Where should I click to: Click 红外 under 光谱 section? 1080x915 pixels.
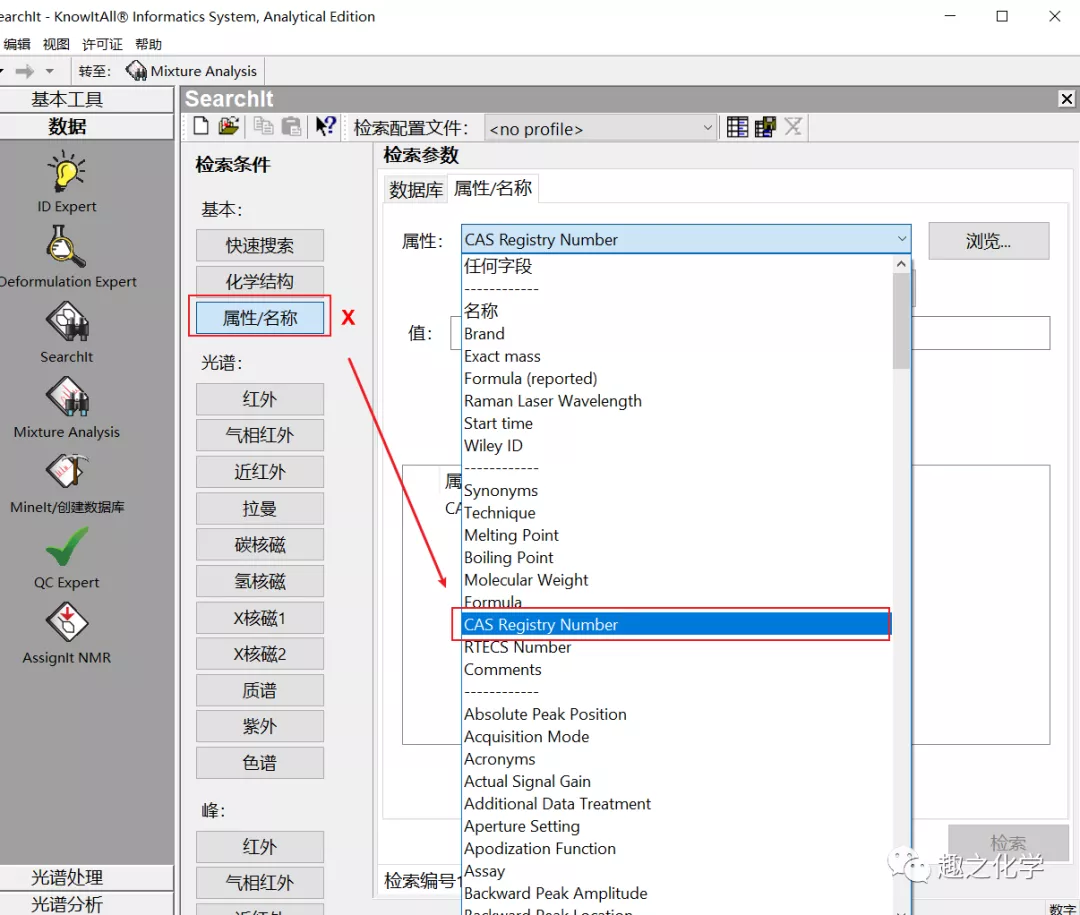pos(260,399)
